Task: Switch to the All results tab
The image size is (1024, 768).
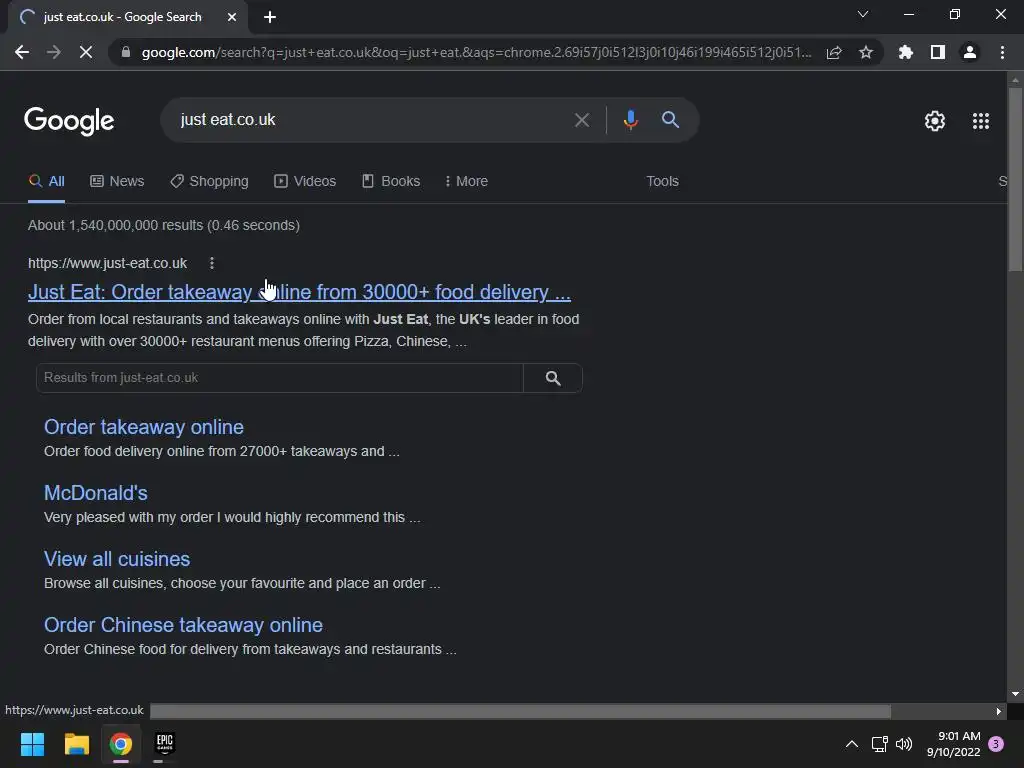Action: [46, 182]
